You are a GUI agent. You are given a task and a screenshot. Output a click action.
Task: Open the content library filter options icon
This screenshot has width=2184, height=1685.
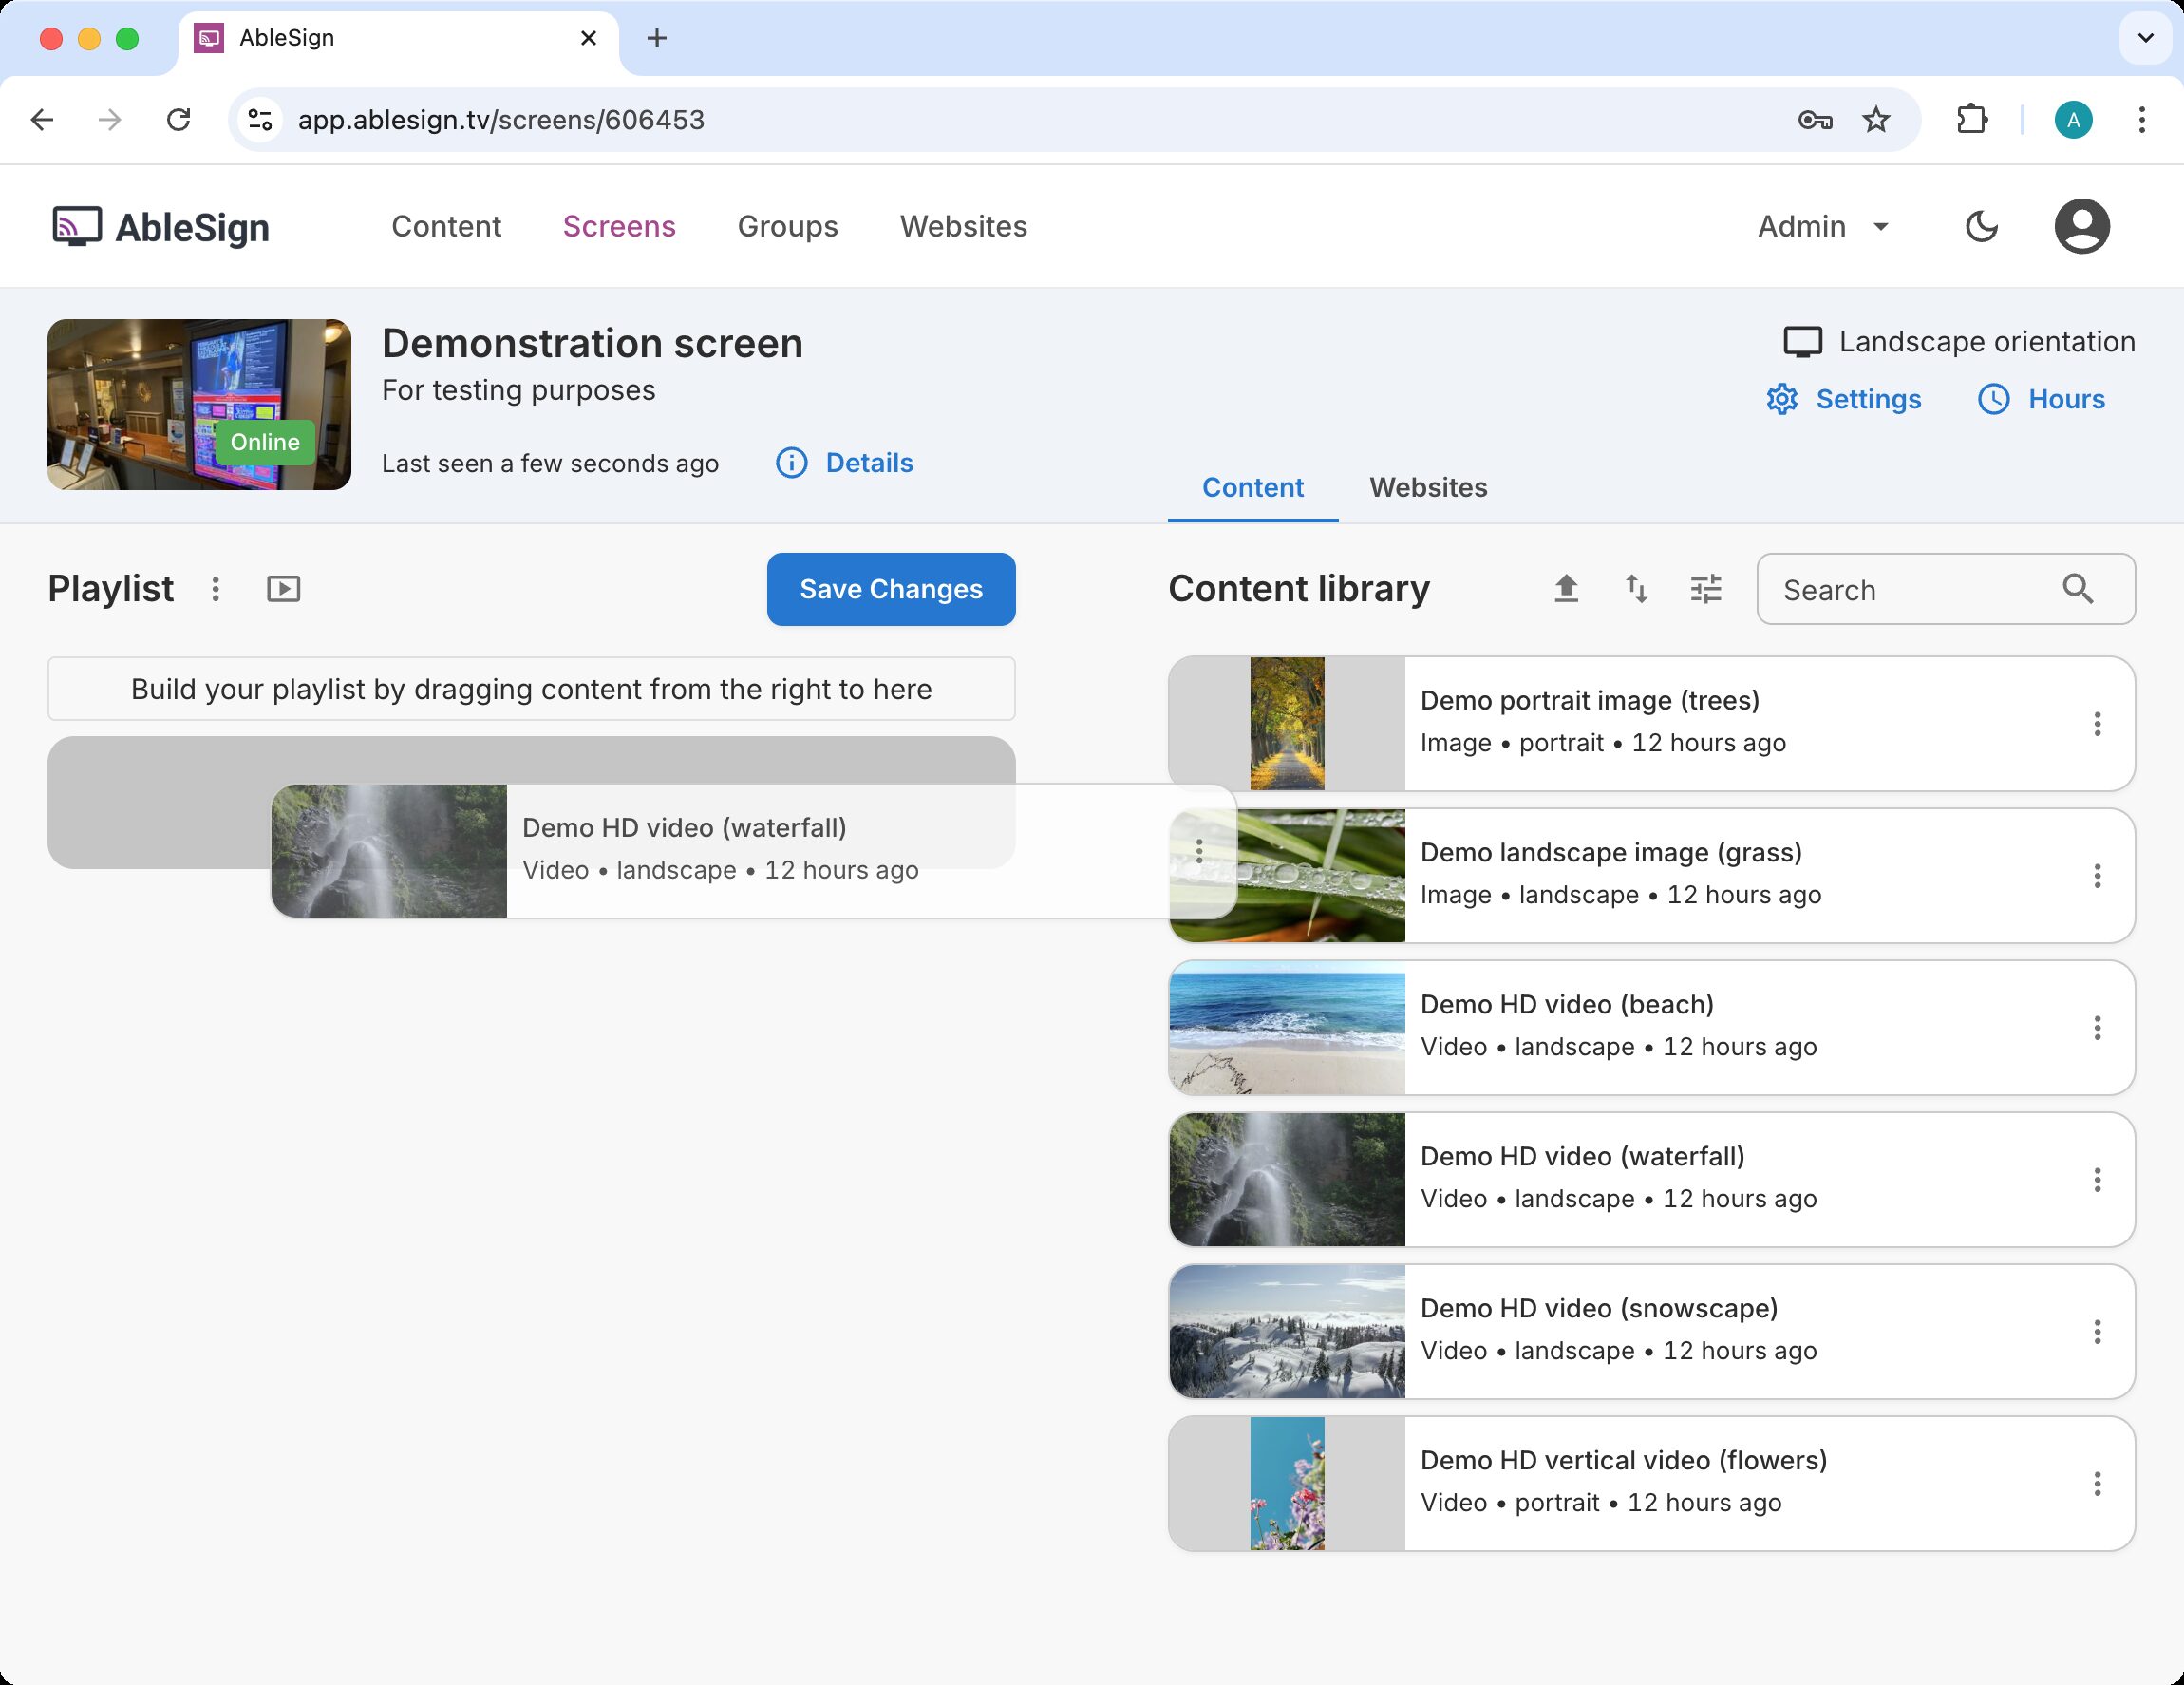pyautogui.click(x=1705, y=589)
